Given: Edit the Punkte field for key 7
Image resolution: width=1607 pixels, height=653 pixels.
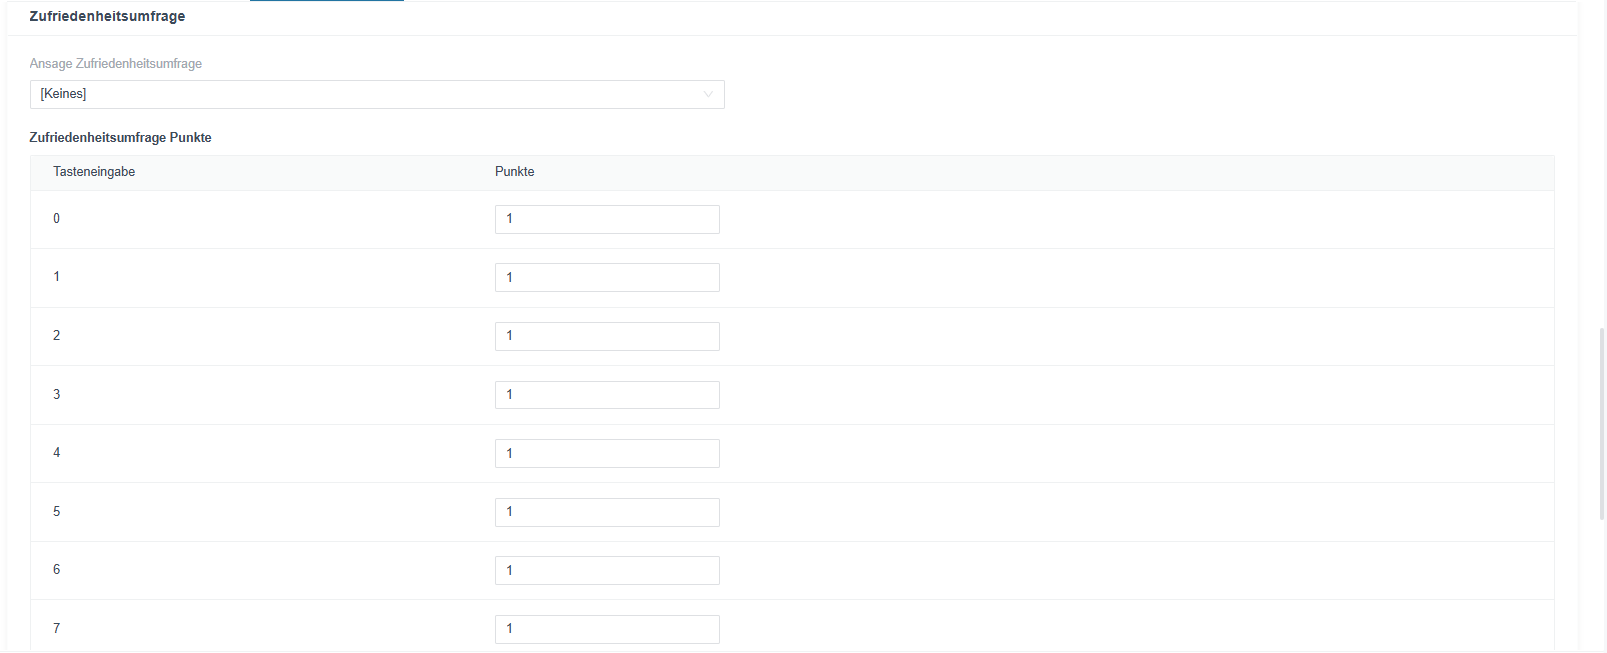Looking at the screenshot, I should [x=607, y=629].
